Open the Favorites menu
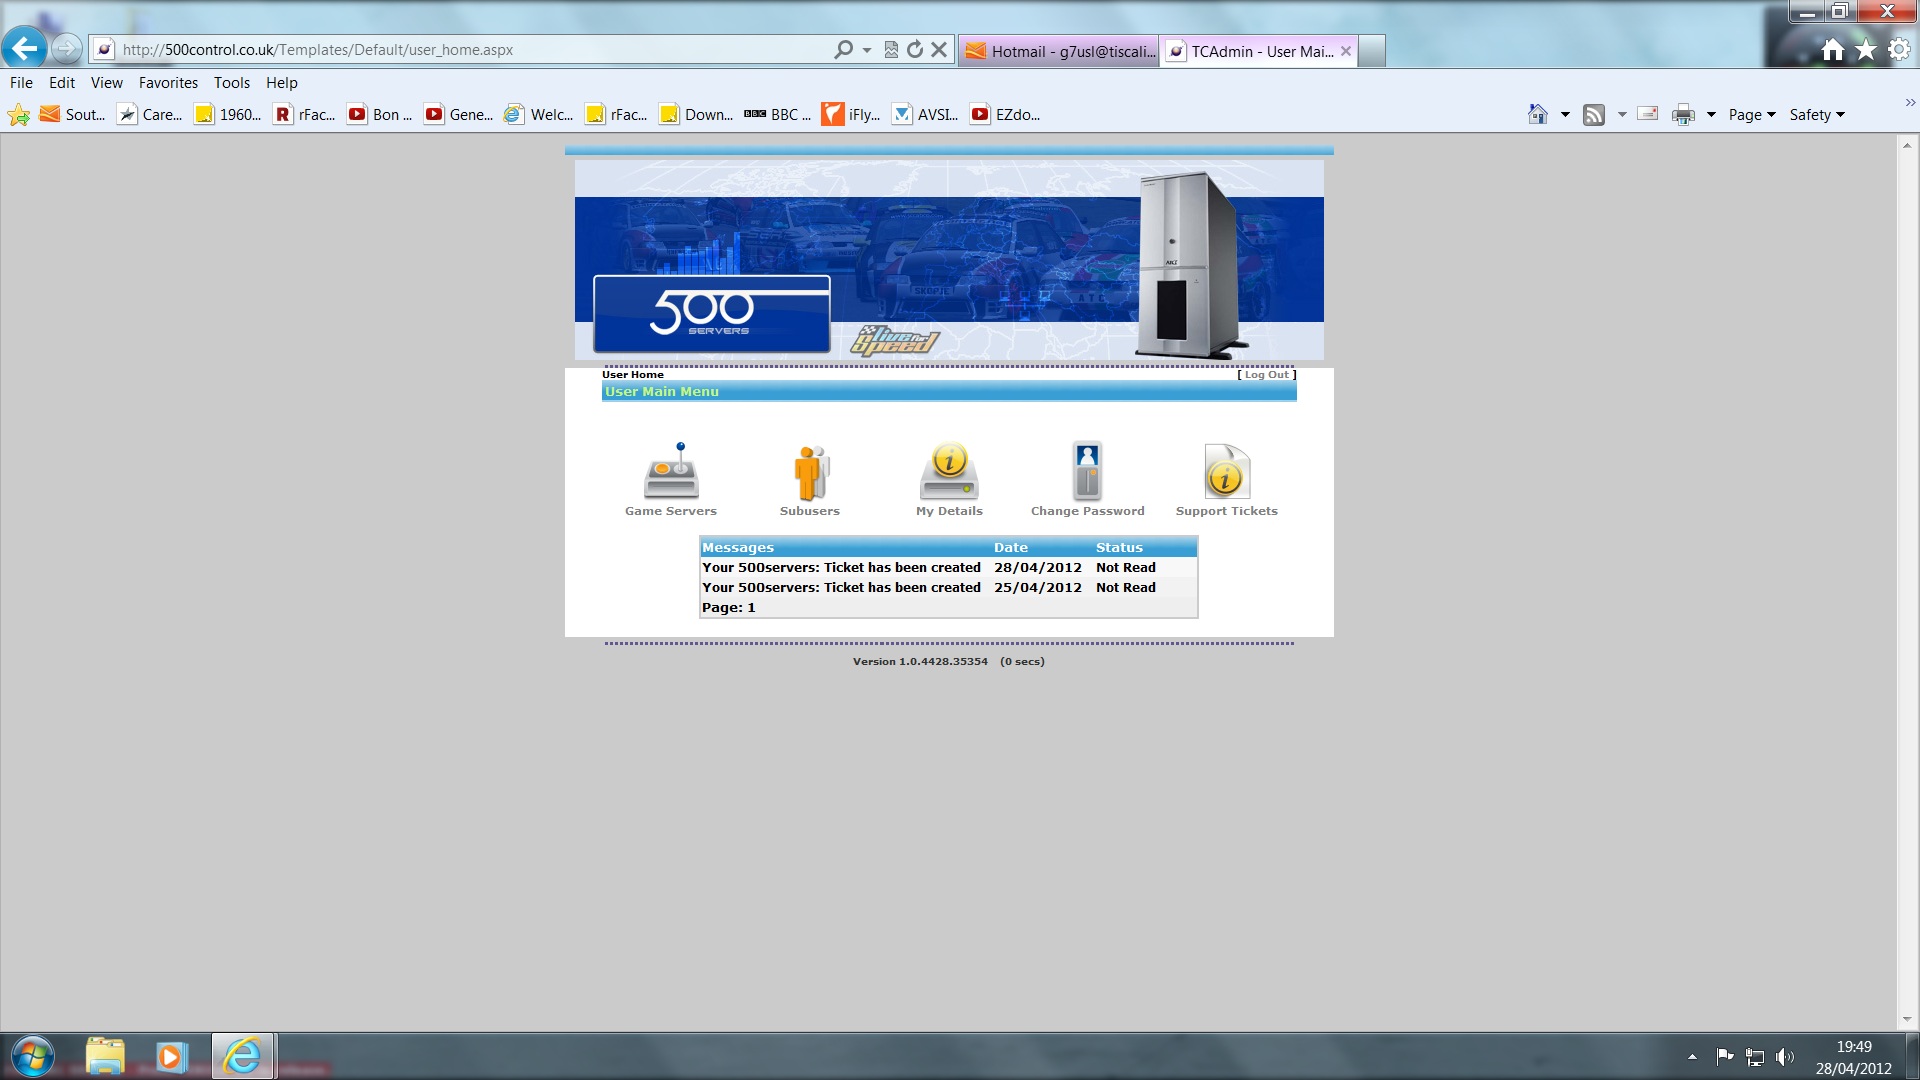 [168, 83]
